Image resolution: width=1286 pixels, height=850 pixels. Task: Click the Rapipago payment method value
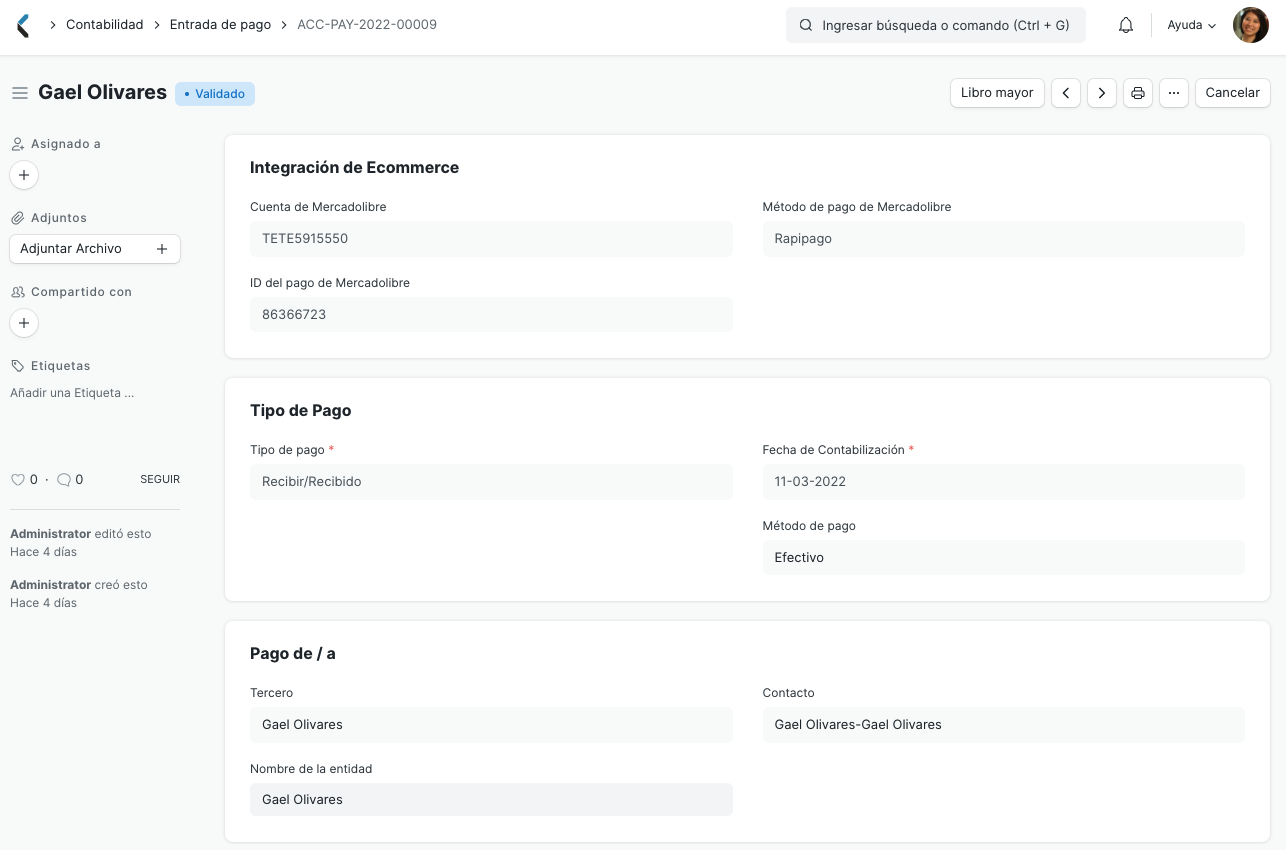tap(1003, 239)
